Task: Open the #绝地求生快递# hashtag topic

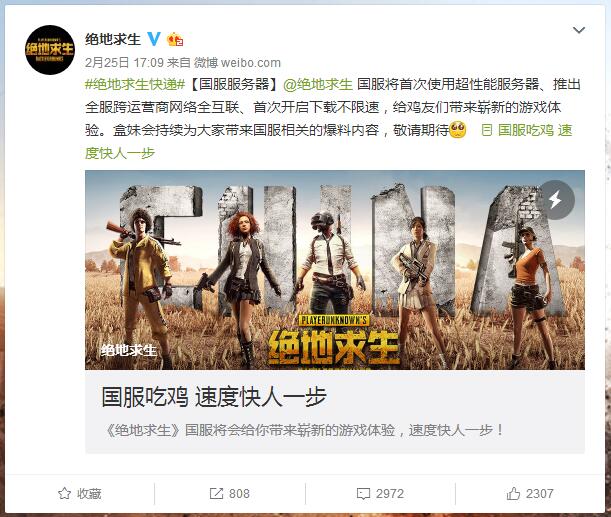Action: coord(135,85)
